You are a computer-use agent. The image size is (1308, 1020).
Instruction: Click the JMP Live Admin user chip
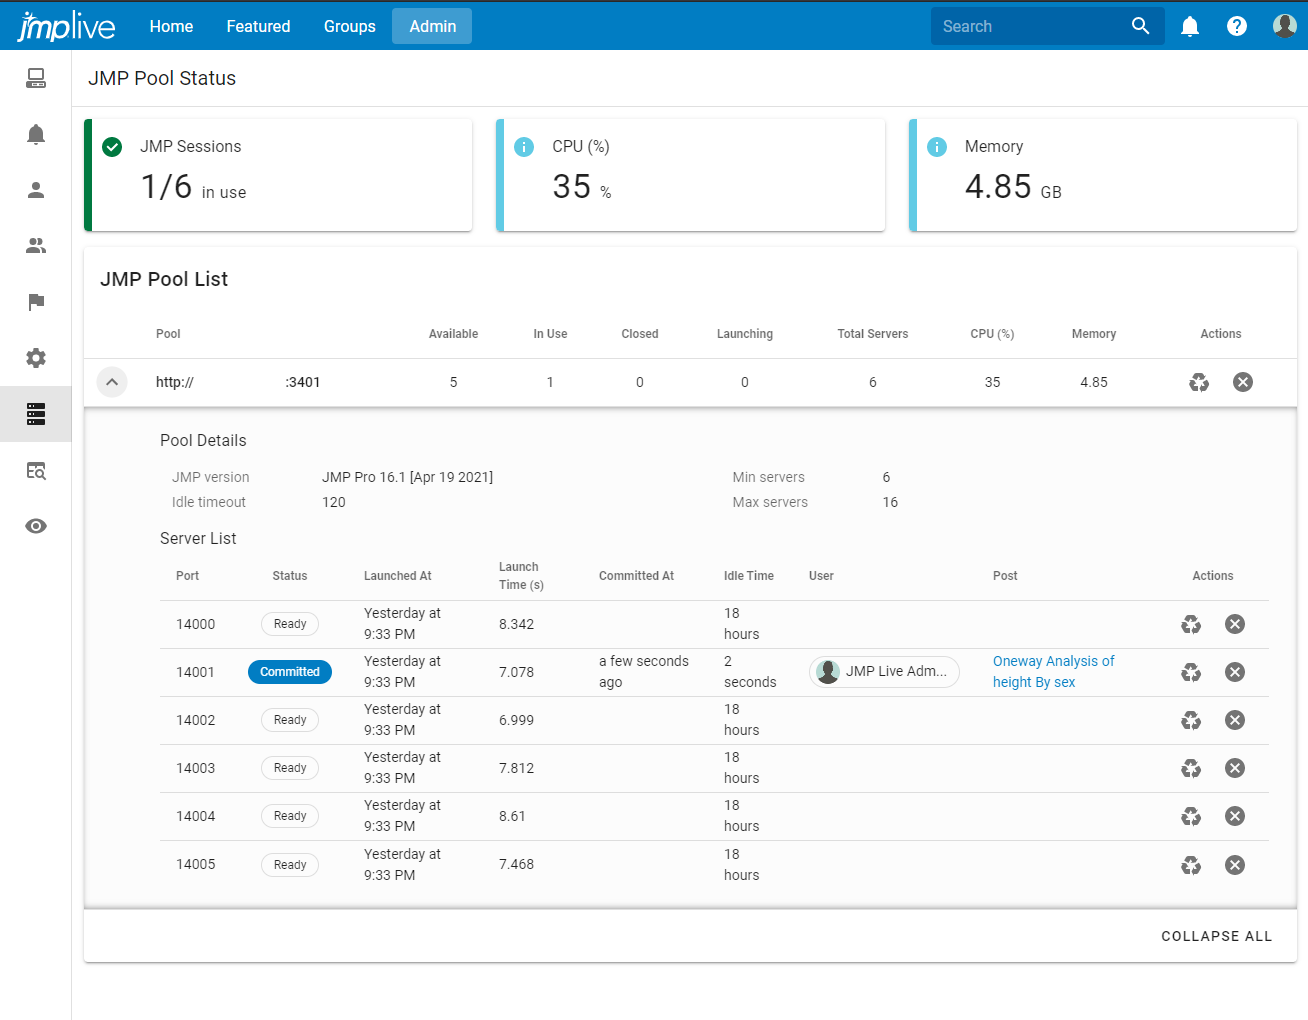click(884, 672)
